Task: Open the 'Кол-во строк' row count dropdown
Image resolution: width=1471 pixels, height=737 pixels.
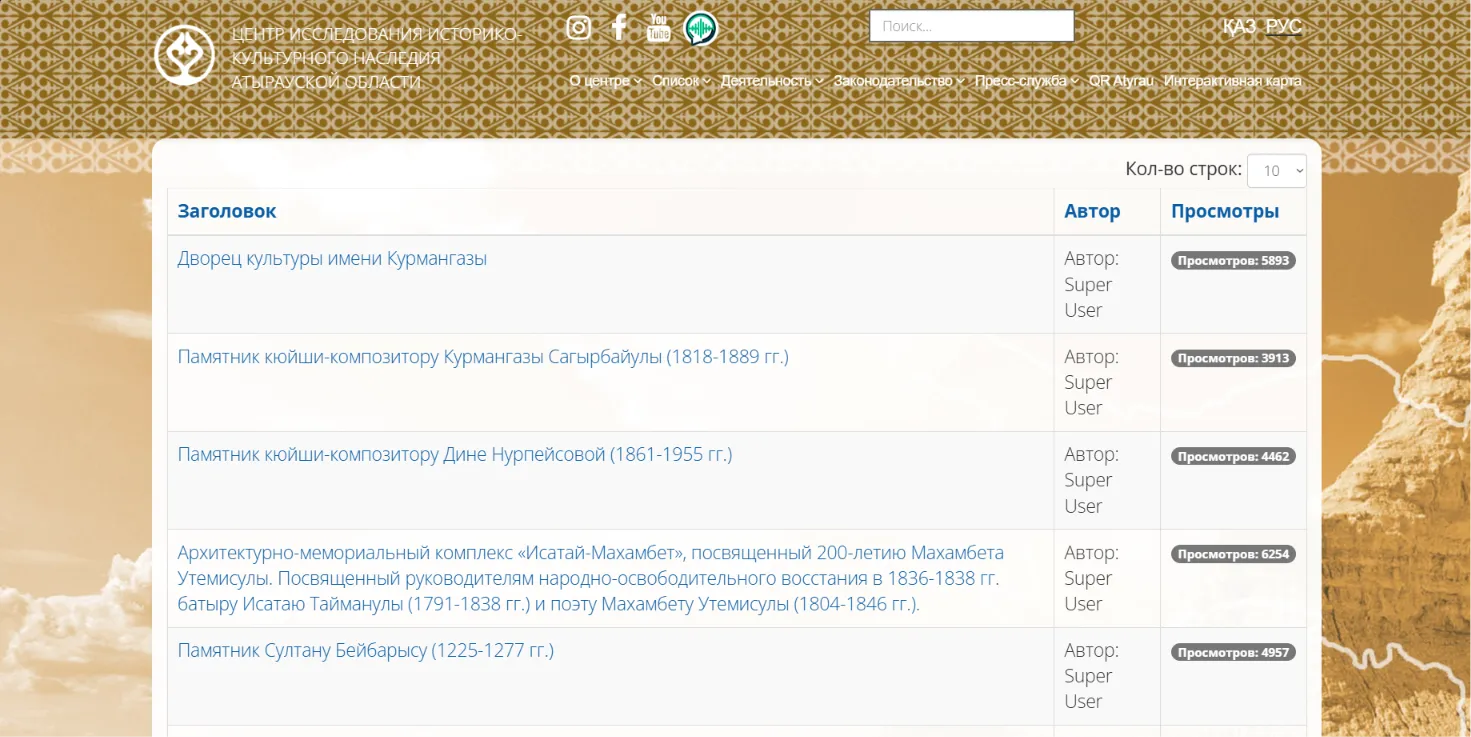Action: 1277,170
